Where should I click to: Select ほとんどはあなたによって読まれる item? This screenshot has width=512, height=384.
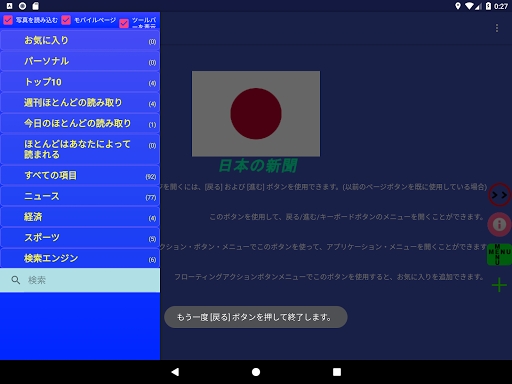pyautogui.click(x=80, y=149)
